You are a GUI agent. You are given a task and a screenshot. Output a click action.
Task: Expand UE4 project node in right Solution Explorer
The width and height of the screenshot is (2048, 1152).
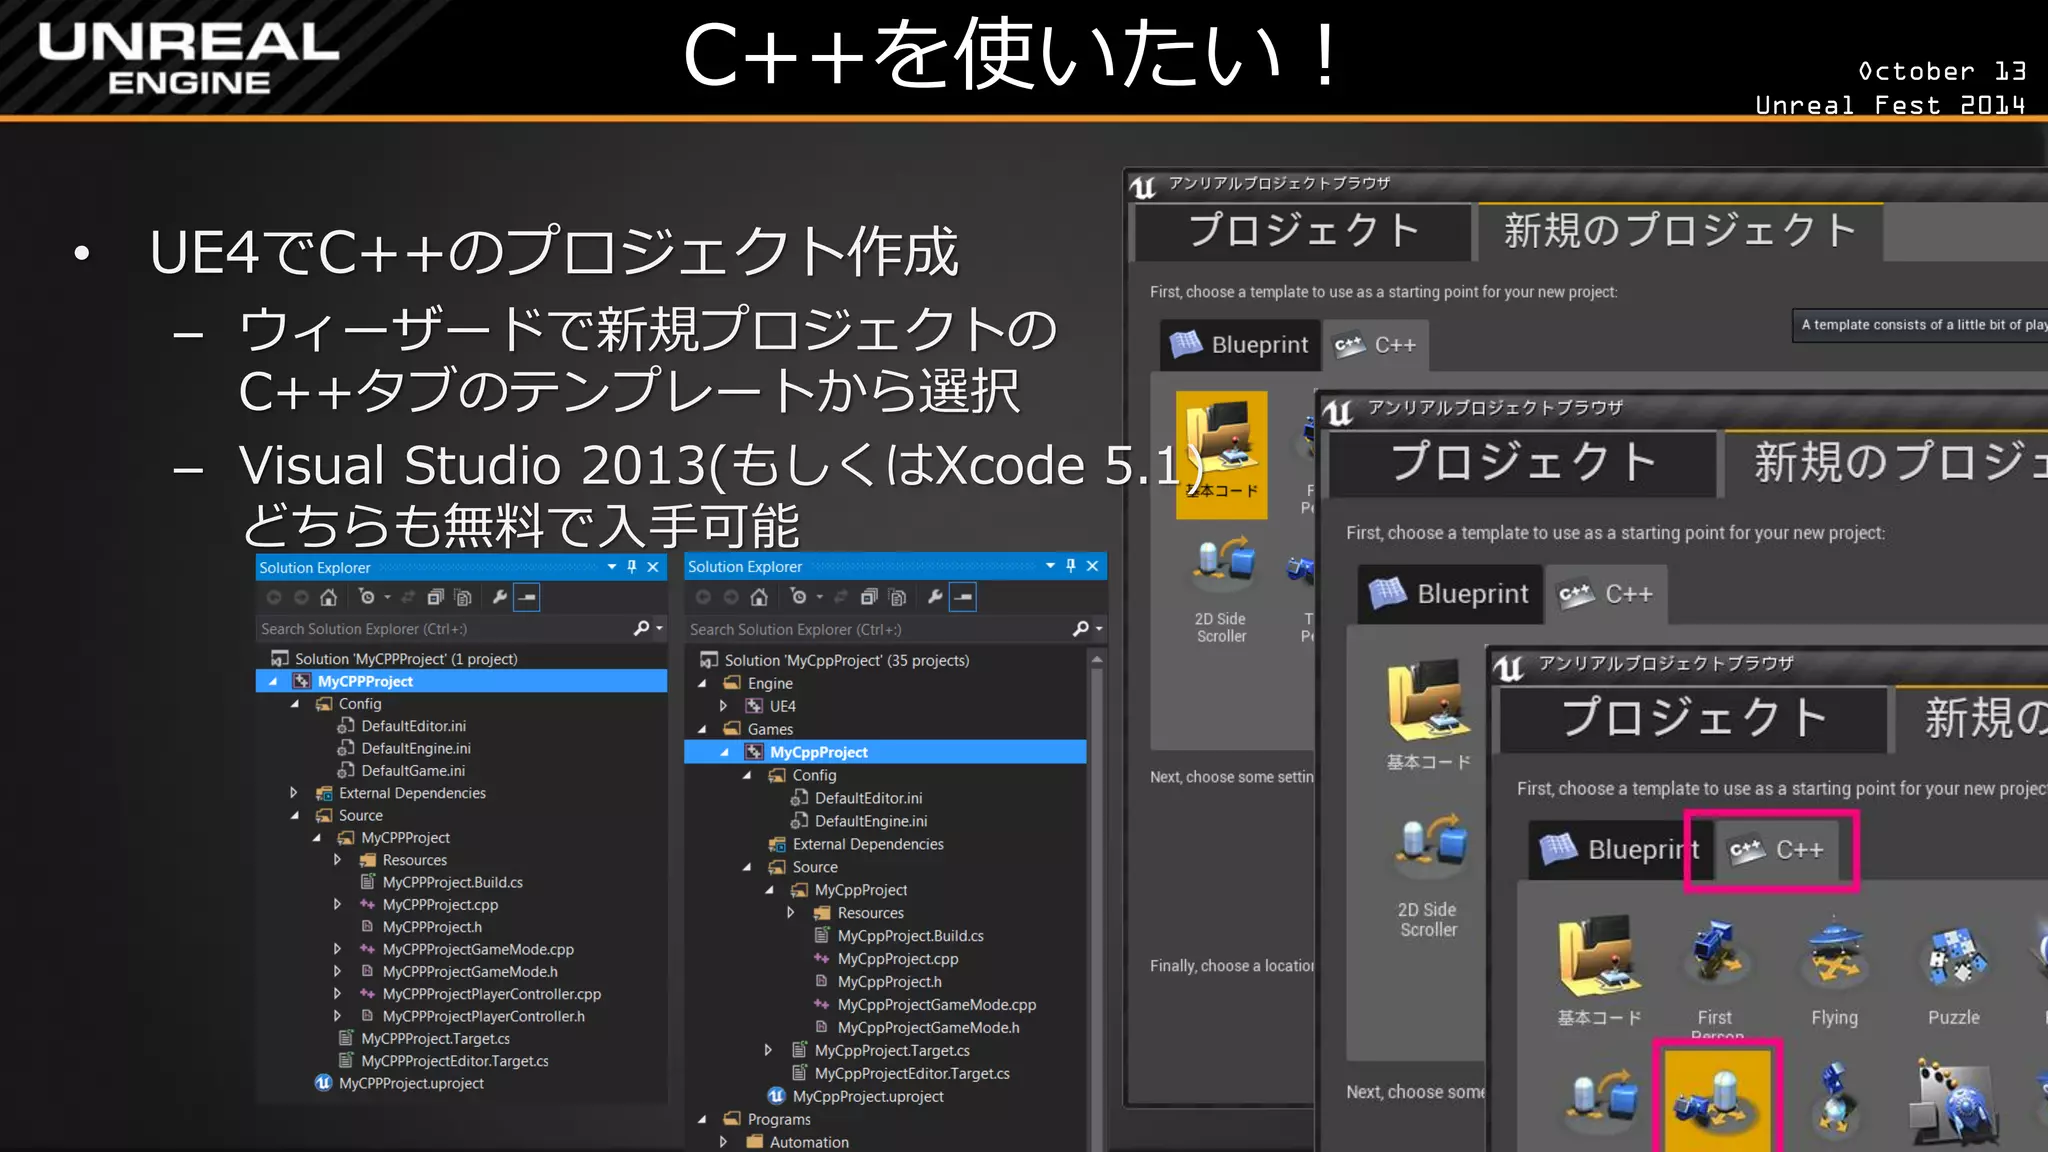pos(724,706)
